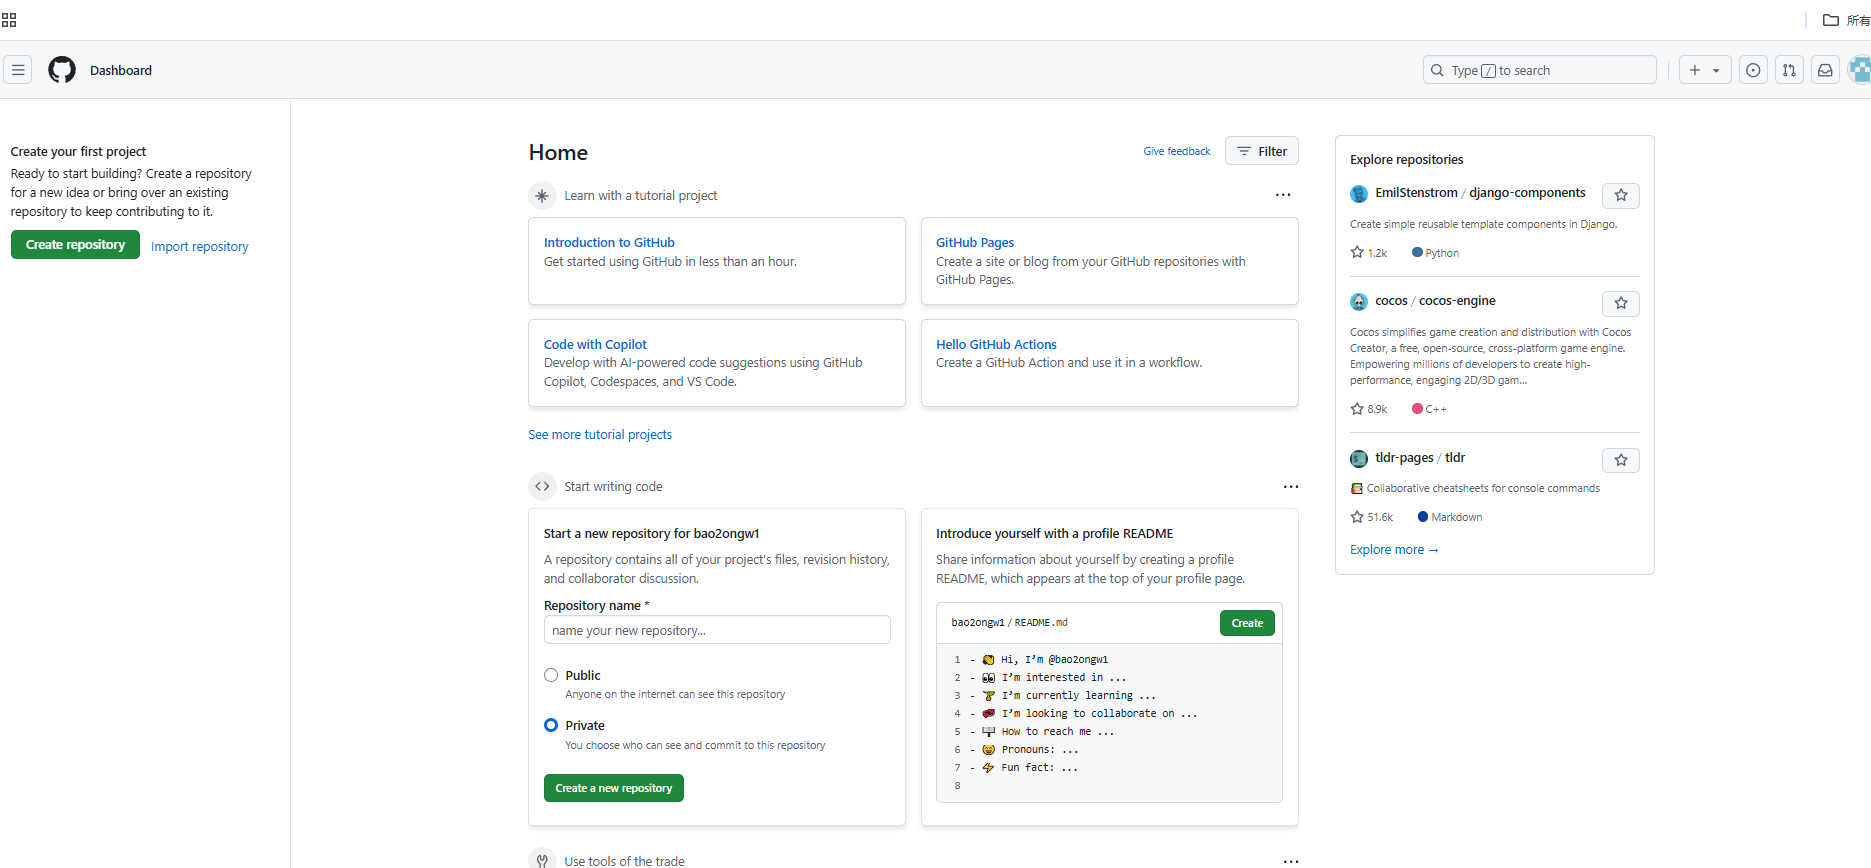Expand the plus create-new dropdown
This screenshot has height=868, width=1871.
point(1704,70)
